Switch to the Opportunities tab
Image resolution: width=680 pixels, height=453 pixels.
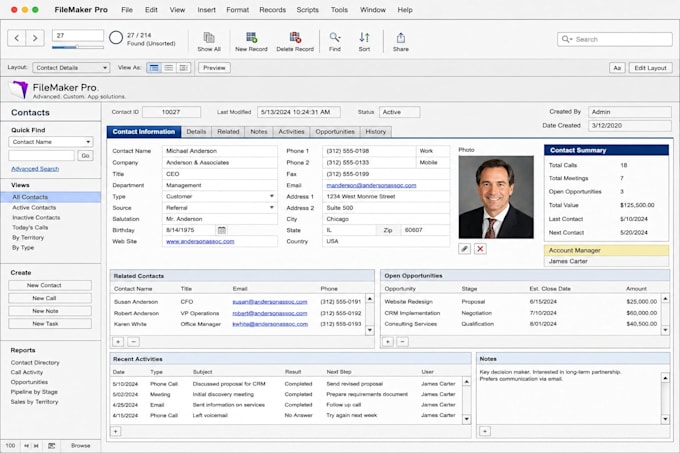(x=335, y=132)
